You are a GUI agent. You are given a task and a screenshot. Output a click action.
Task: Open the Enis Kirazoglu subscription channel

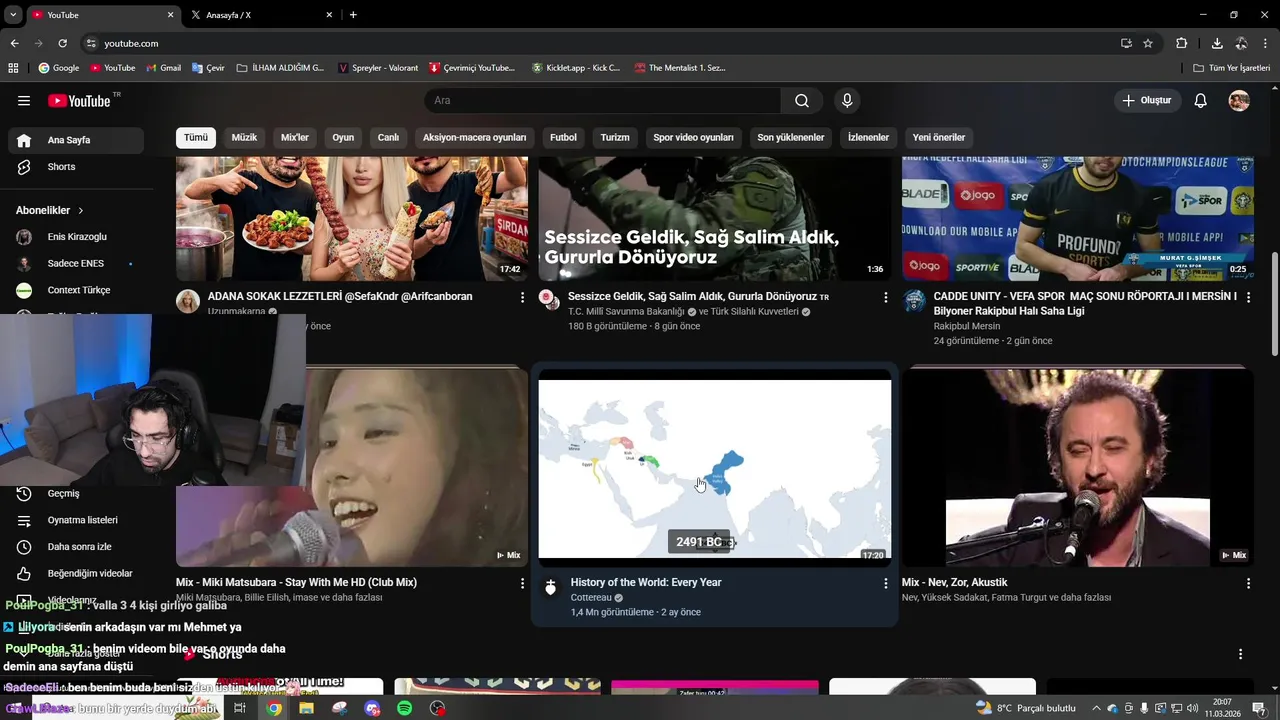pyautogui.click(x=76, y=237)
